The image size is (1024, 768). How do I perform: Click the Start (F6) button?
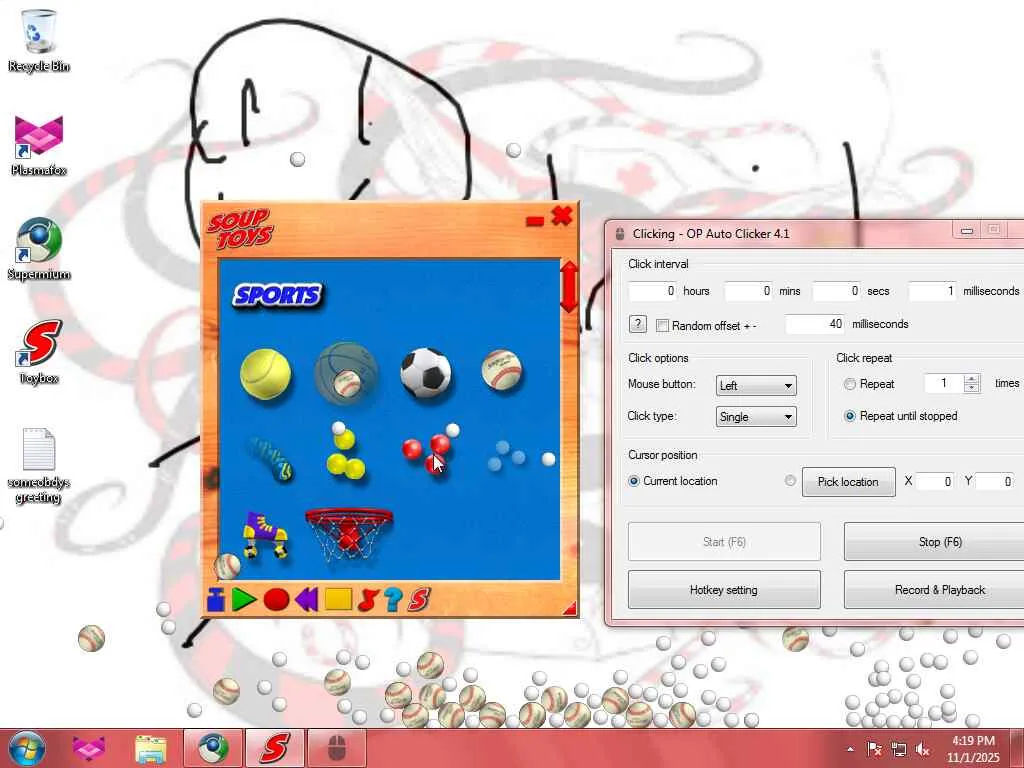[x=724, y=541]
